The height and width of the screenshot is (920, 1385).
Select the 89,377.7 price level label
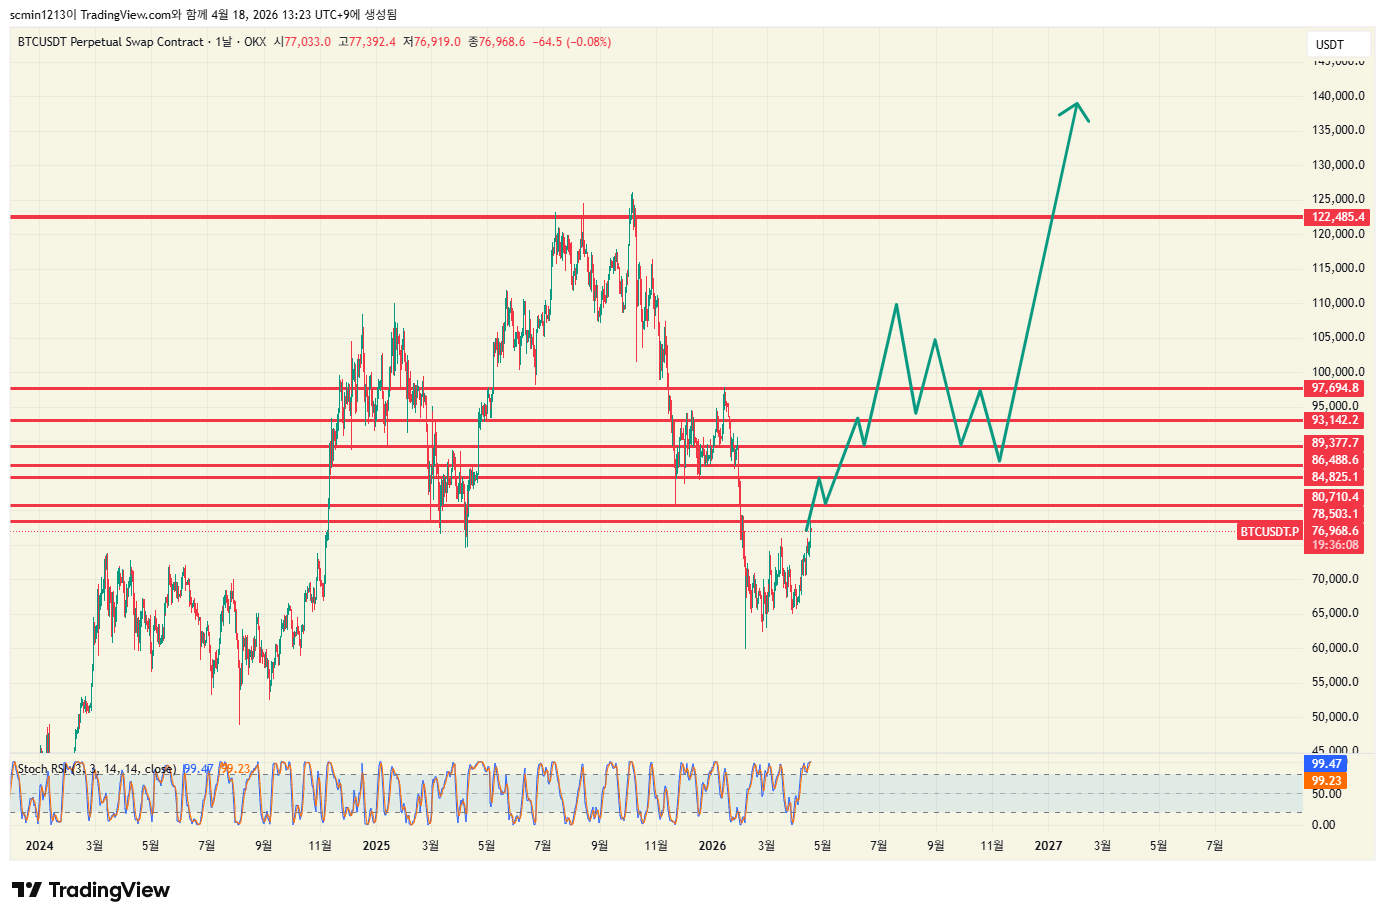click(x=1335, y=443)
